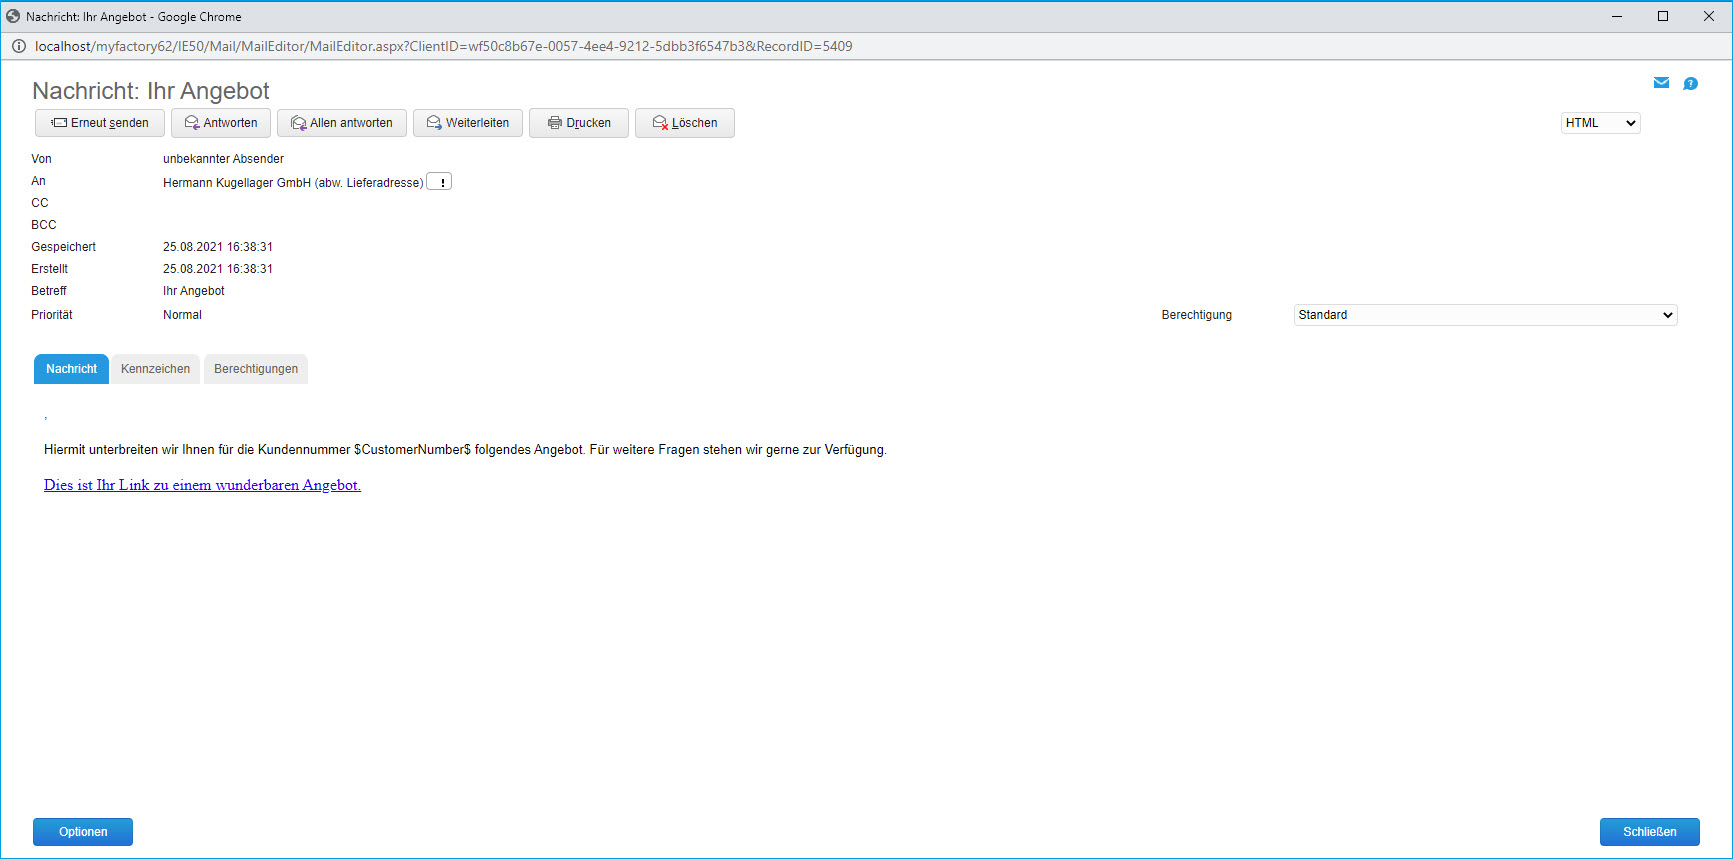
Task: Expand the Berechtigung Standard dropdown
Action: pos(1485,315)
